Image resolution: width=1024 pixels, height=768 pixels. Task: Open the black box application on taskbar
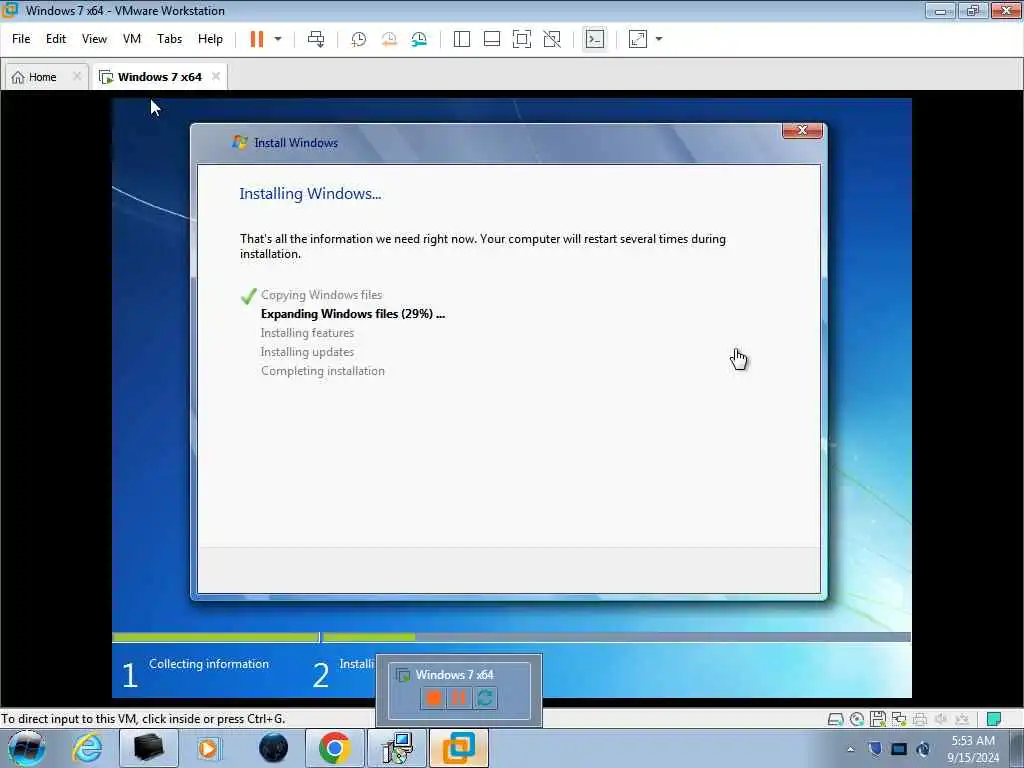point(148,748)
